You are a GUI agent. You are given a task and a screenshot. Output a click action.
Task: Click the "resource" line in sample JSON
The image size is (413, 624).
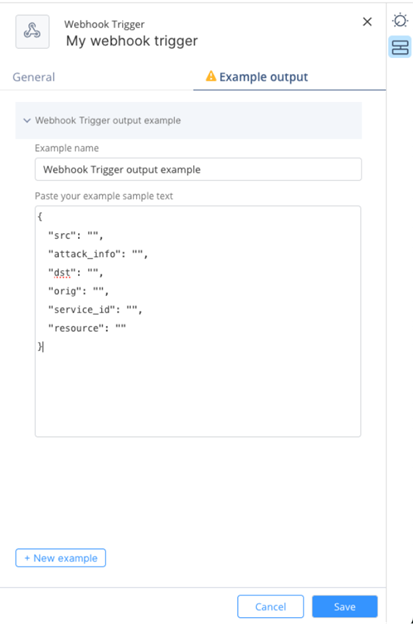point(87,328)
